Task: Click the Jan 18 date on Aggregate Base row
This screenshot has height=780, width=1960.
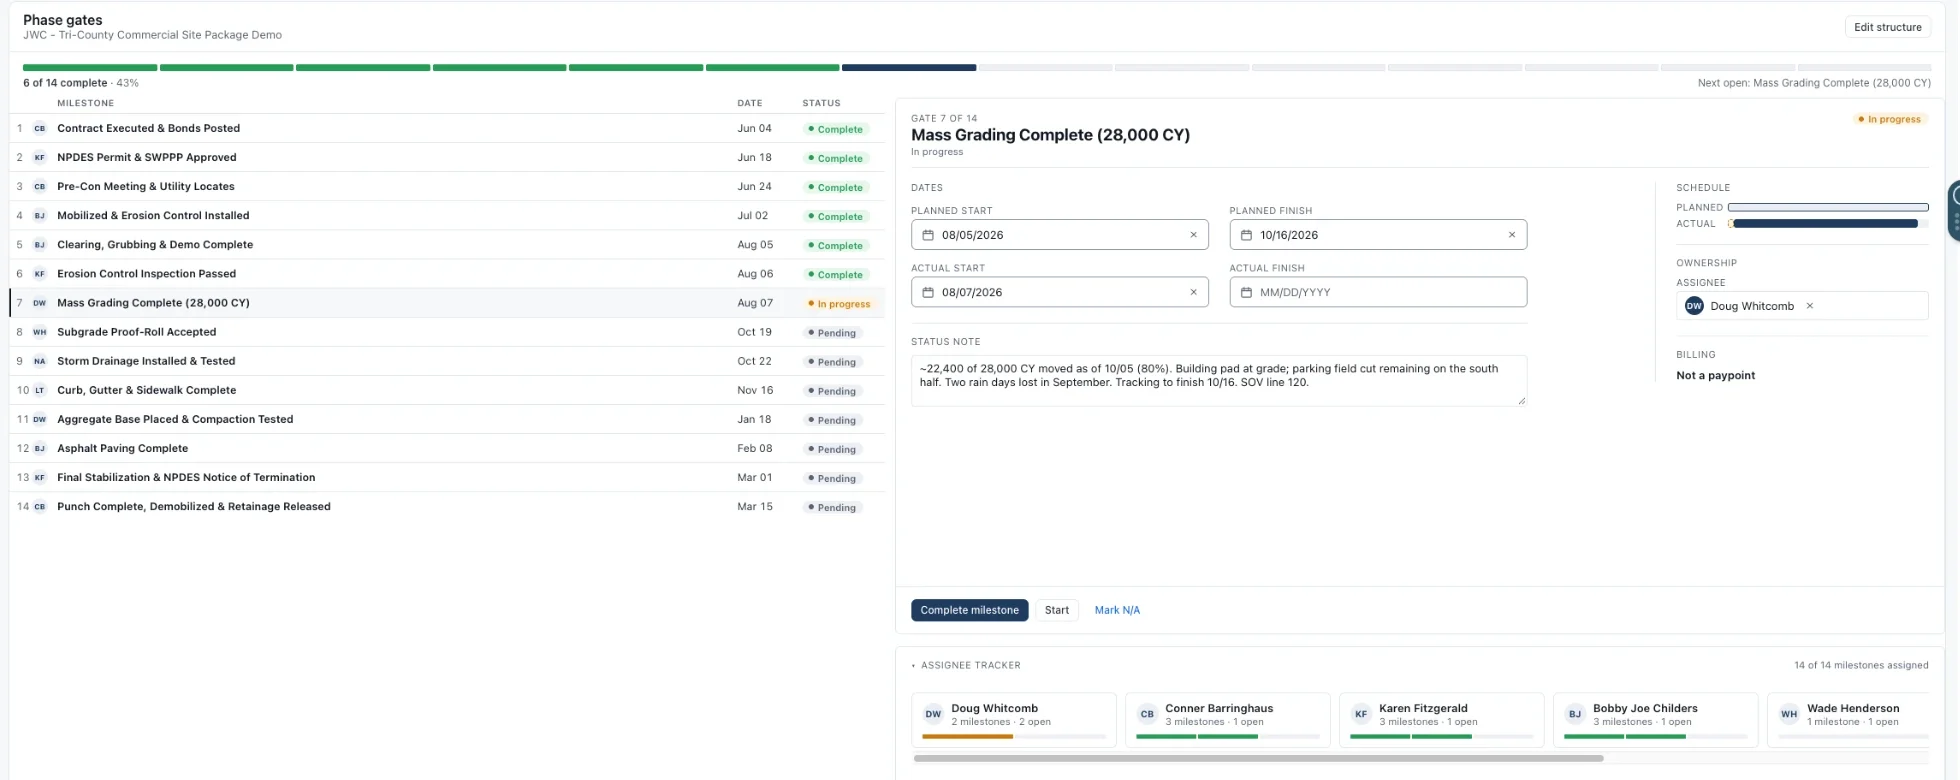Action: (x=754, y=419)
